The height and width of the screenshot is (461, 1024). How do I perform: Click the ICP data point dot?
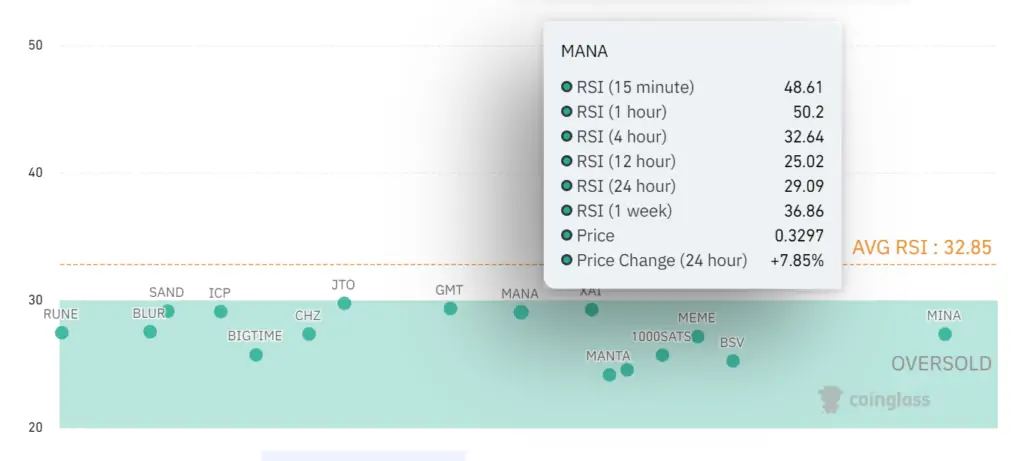point(220,311)
